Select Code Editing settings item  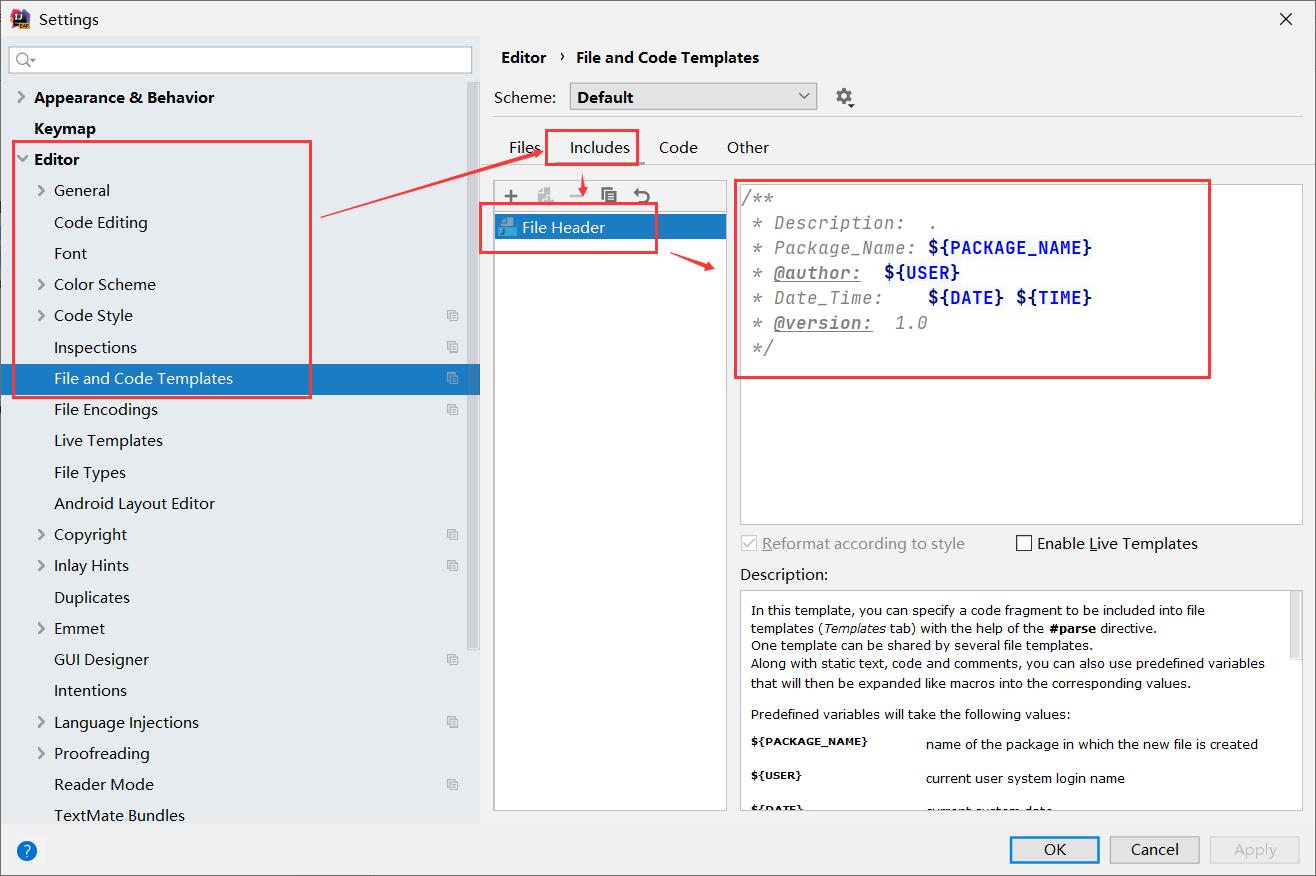pos(100,222)
